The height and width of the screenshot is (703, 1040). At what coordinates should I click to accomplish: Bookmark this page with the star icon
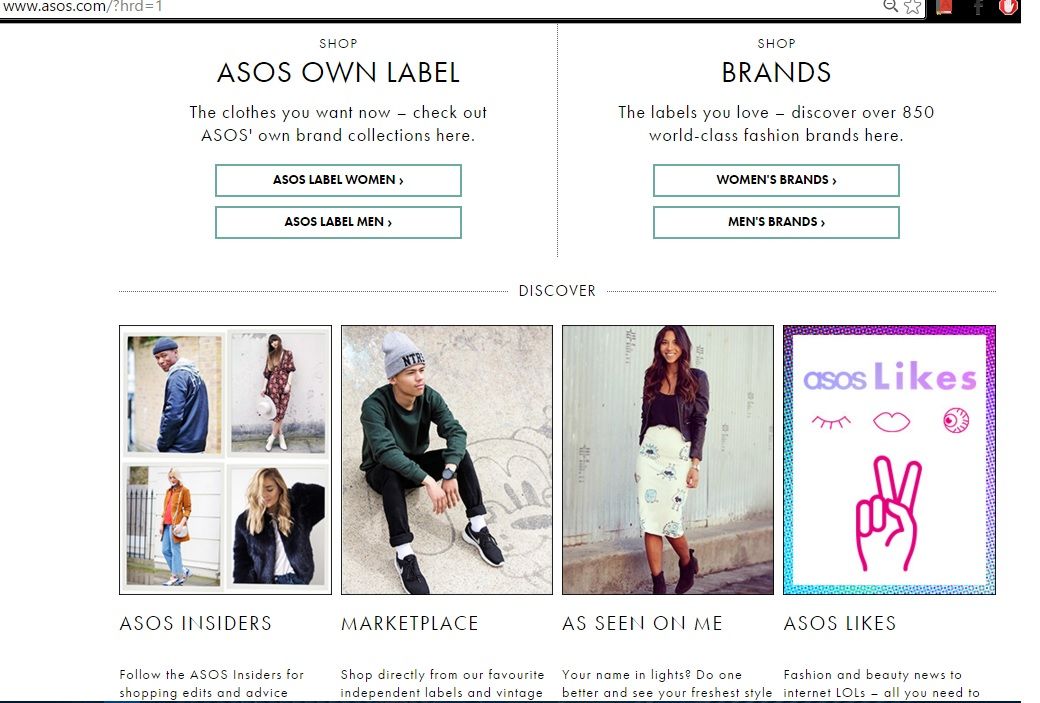[912, 7]
